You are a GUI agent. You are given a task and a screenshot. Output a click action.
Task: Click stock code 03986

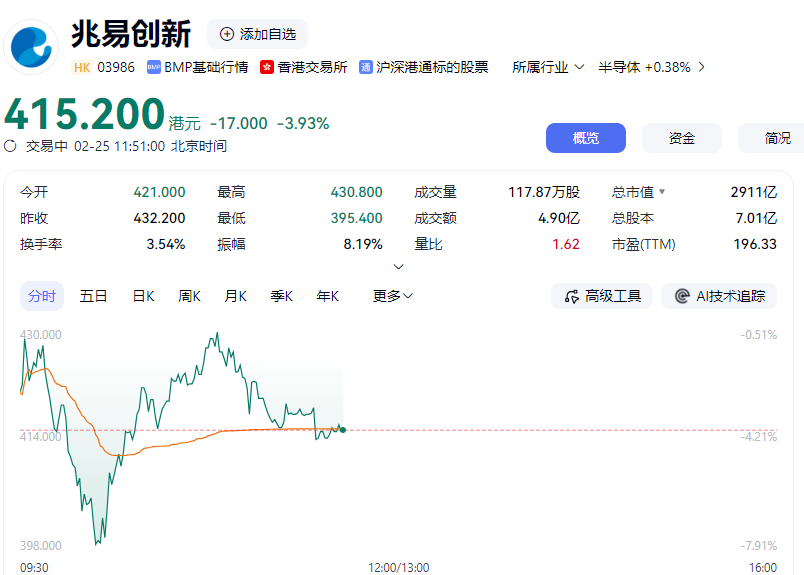(x=116, y=67)
